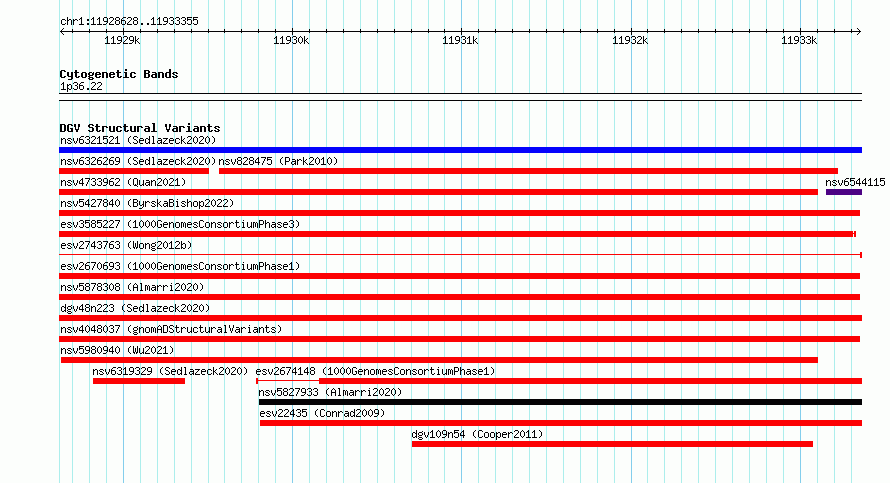
Task: Click the blue nsv6321521 variant bar
Action: pyautogui.click(x=460, y=150)
